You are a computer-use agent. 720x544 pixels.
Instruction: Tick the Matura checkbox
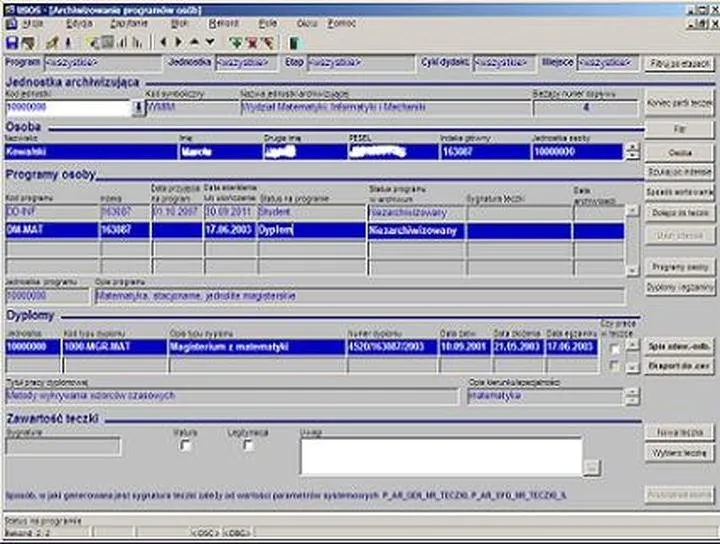point(185,446)
